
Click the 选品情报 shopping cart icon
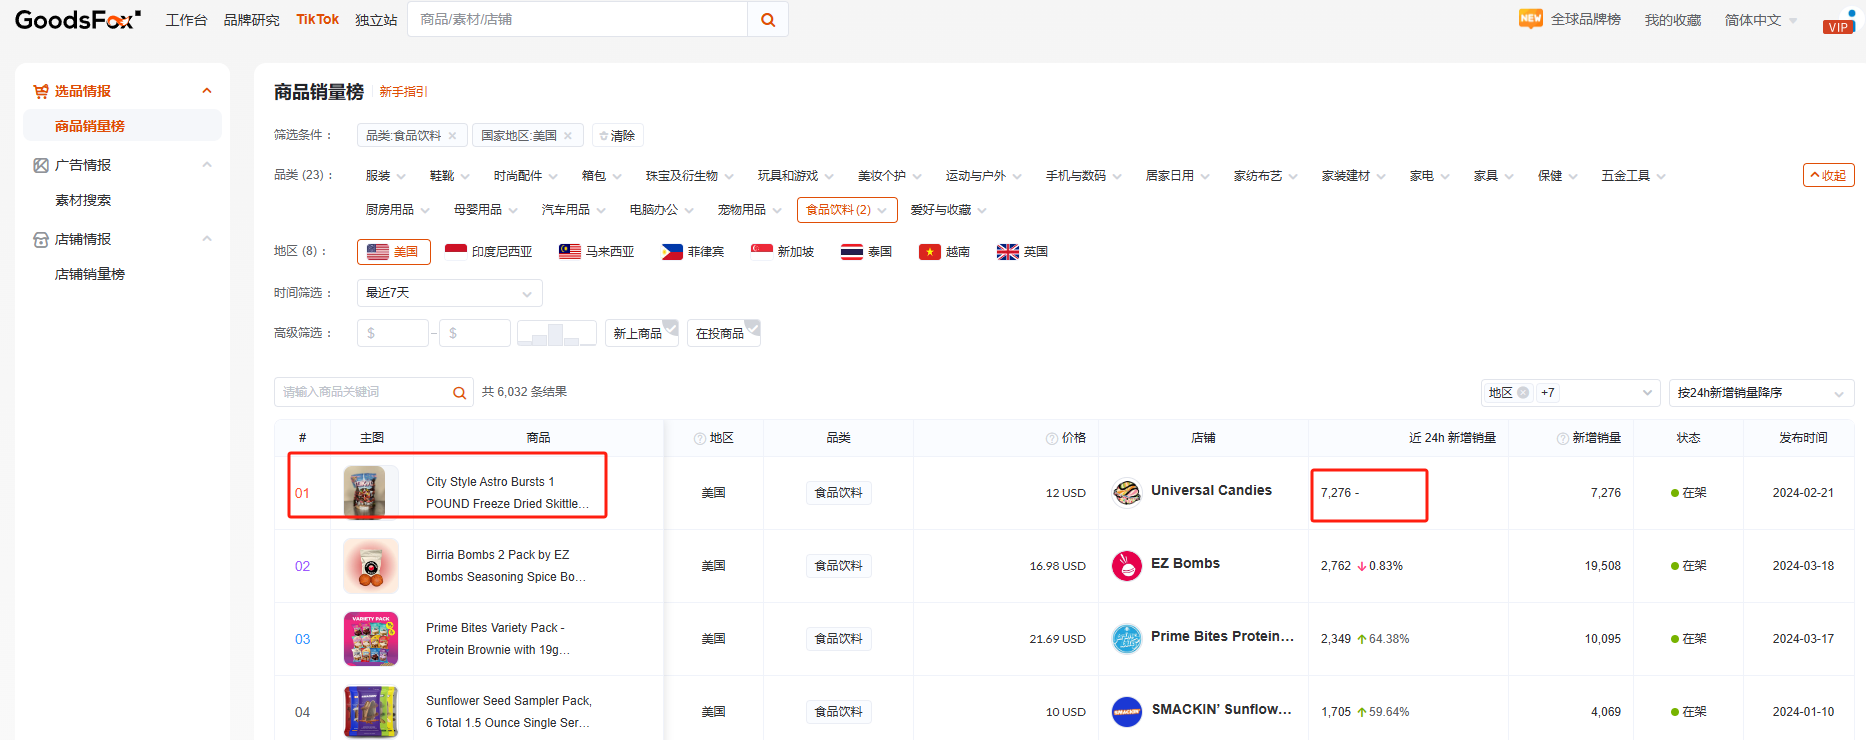[x=41, y=91]
